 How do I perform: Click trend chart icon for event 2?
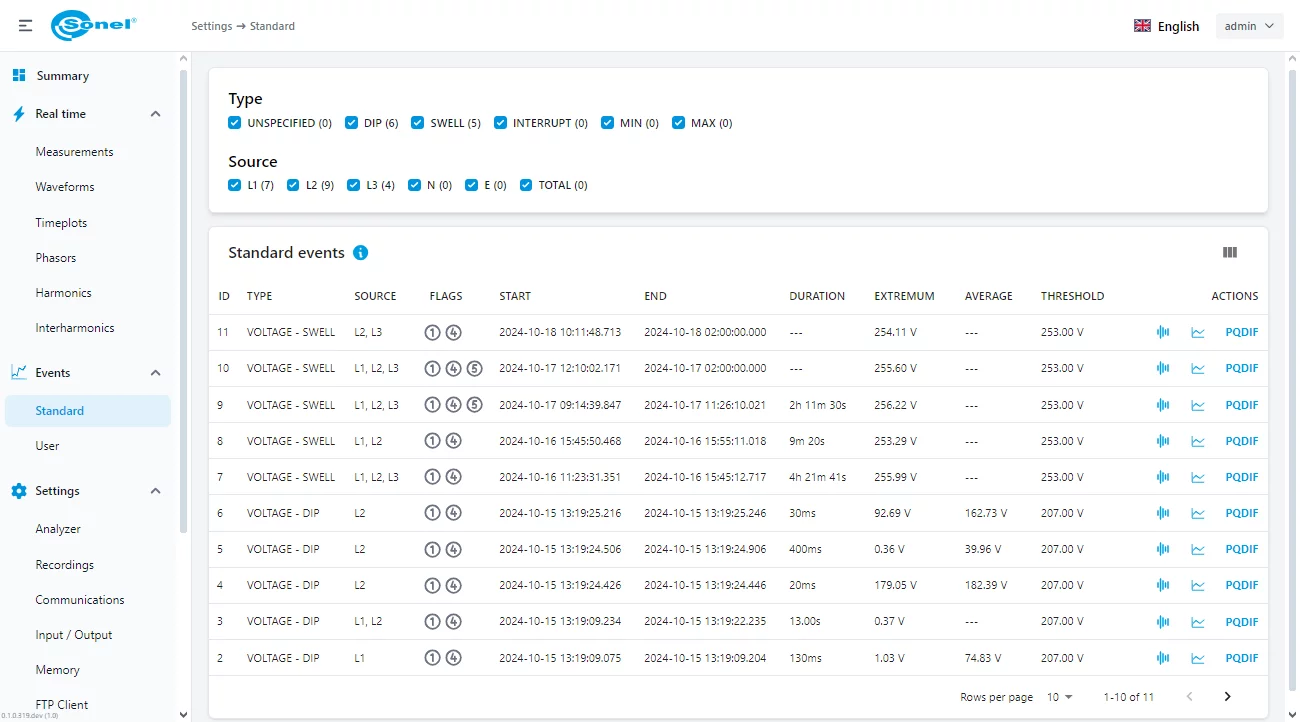point(1197,658)
